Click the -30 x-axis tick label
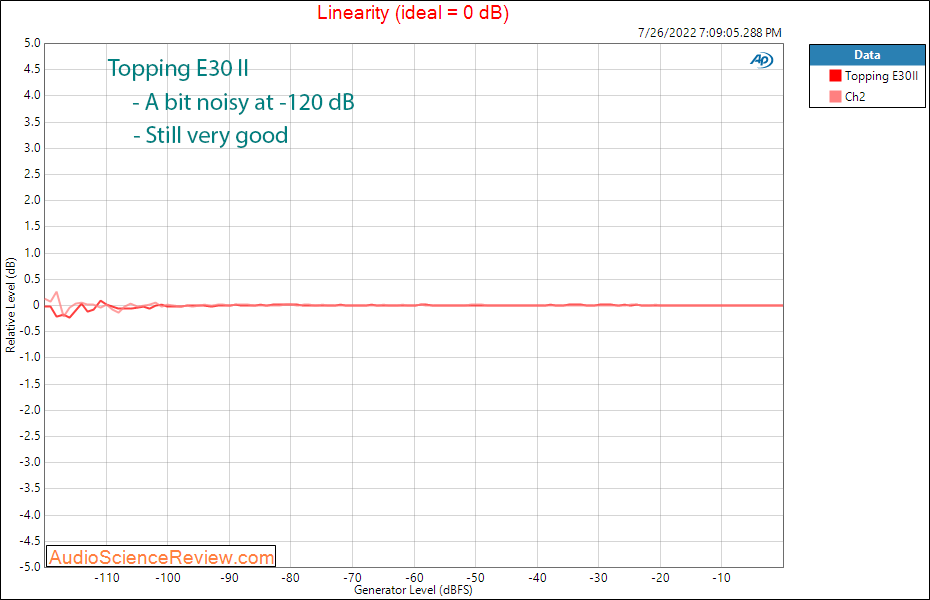The width and height of the screenshot is (930, 600). point(598,577)
